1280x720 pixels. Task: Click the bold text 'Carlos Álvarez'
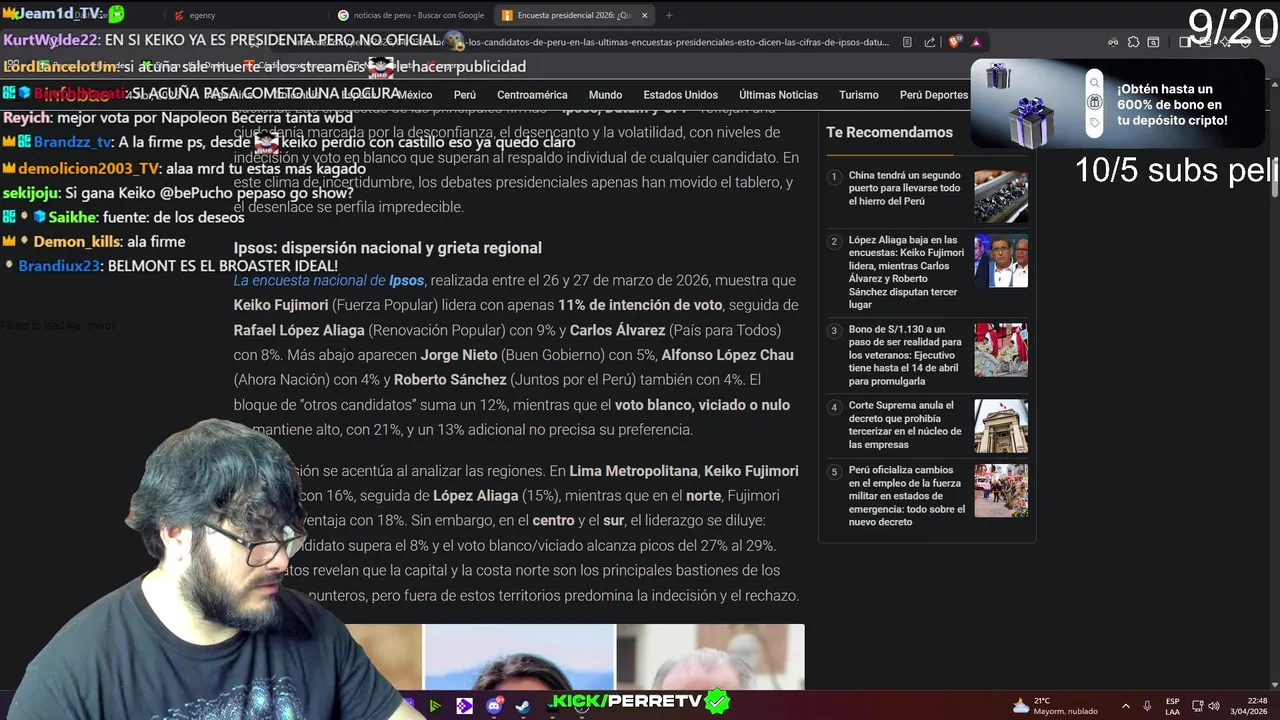[617, 330]
